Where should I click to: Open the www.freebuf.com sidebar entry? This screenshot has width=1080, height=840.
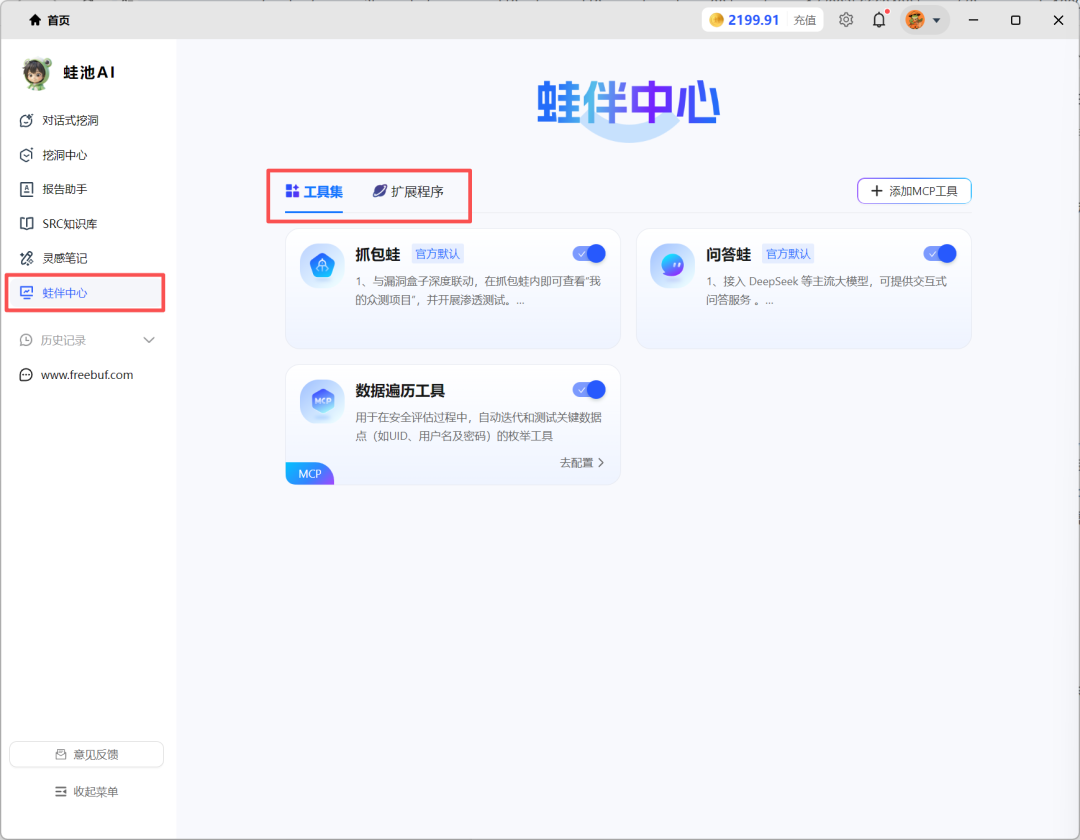[x=86, y=374]
